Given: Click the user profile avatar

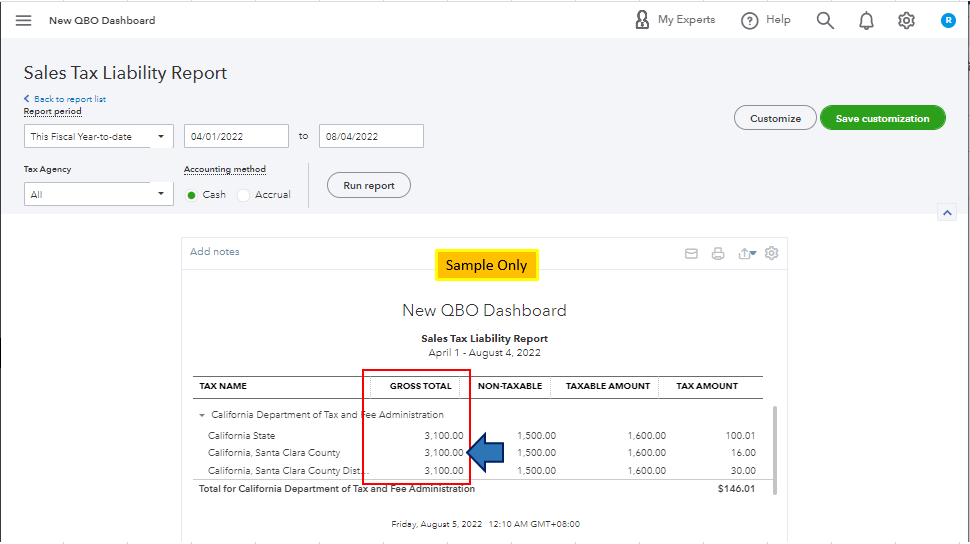Looking at the screenshot, I should (948, 20).
